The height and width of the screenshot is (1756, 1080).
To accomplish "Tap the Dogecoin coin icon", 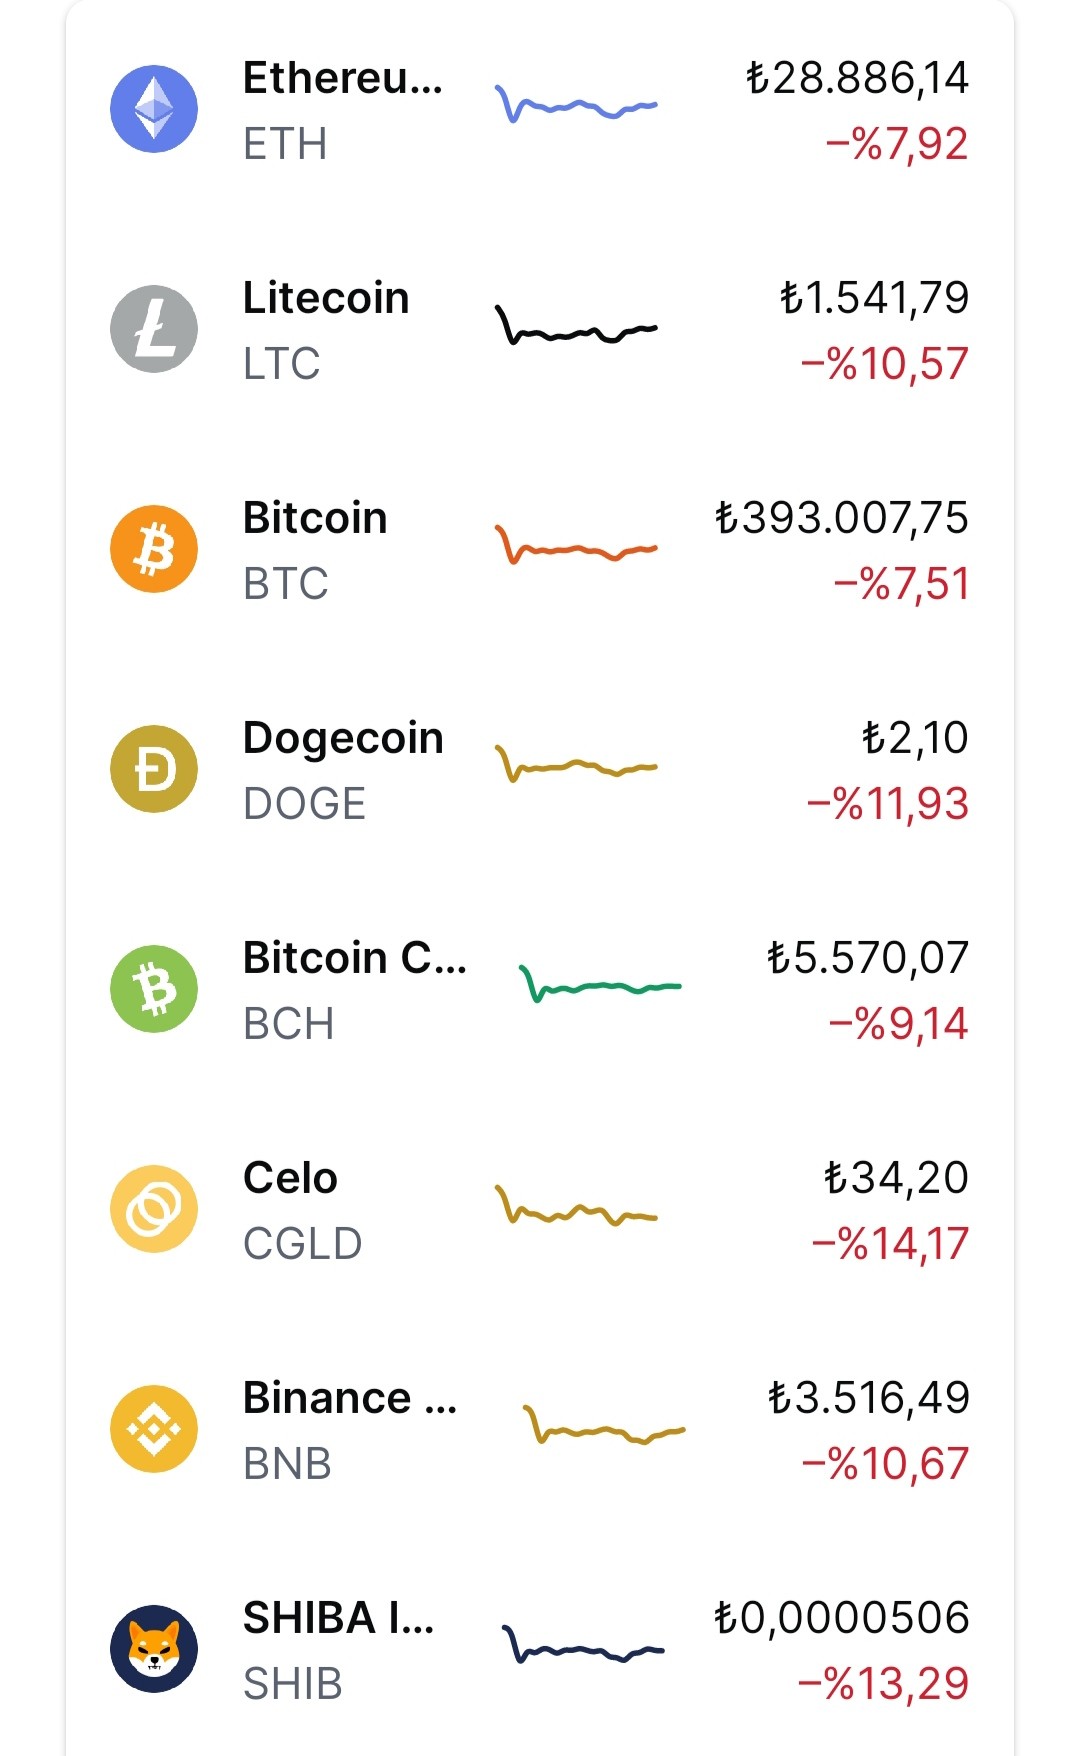I will [154, 769].
